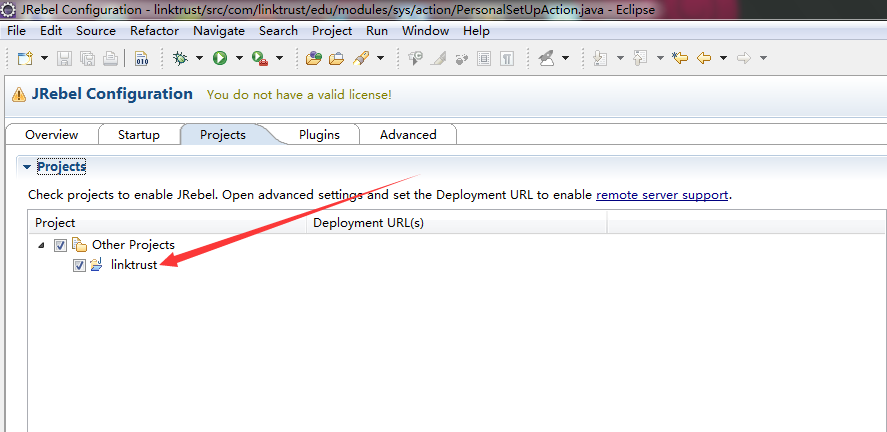Open the Edit menu

point(51,31)
